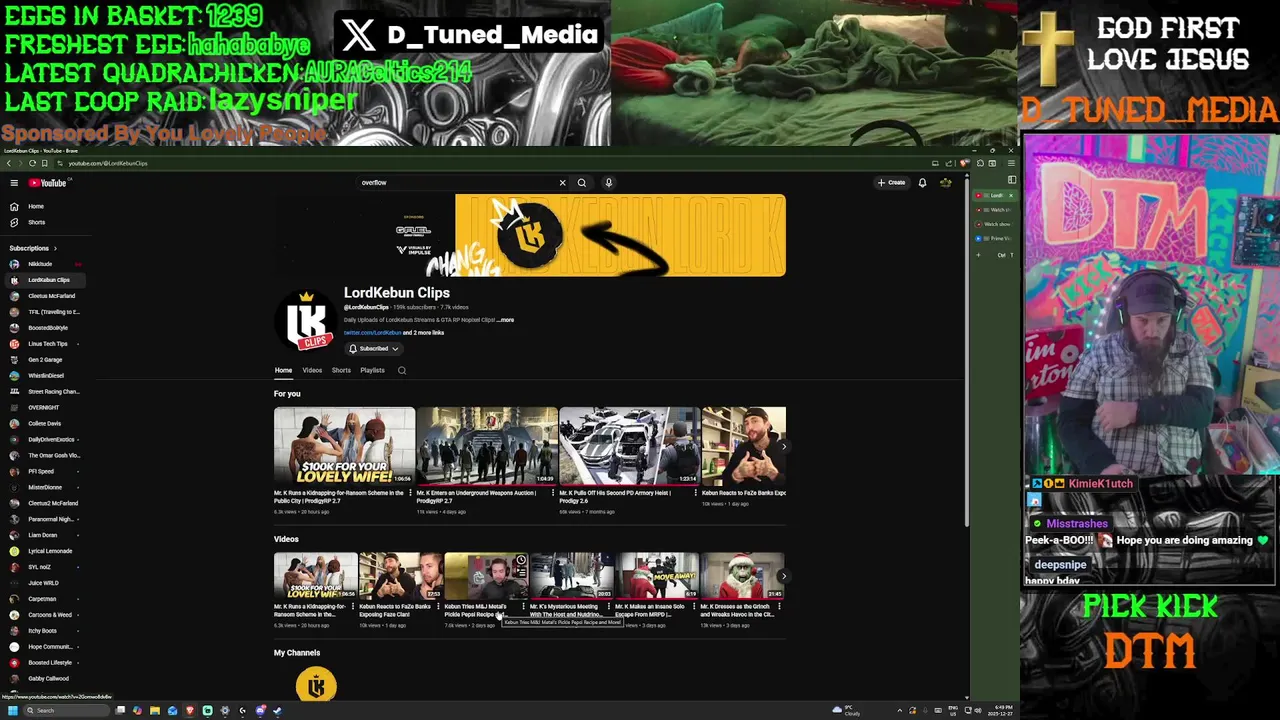The image size is (1280, 720).
Task: Open the taskbar clock and date
Action: pyautogui.click(x=1001, y=711)
